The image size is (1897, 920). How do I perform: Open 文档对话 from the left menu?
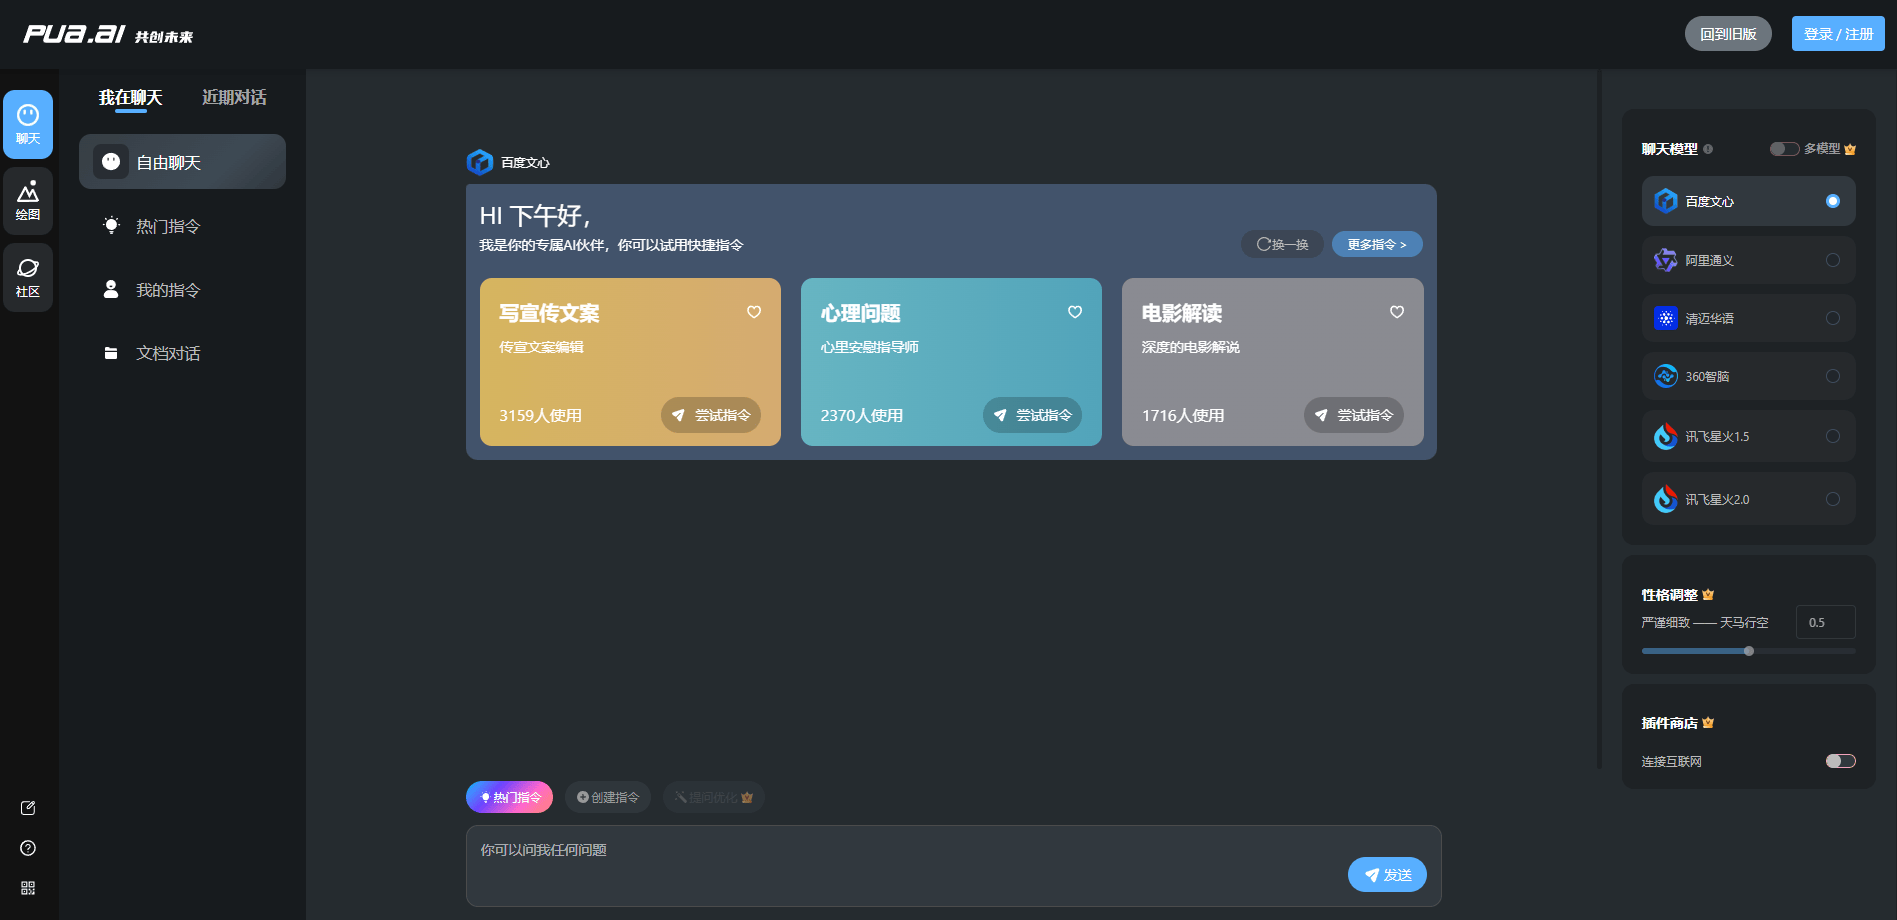168,354
